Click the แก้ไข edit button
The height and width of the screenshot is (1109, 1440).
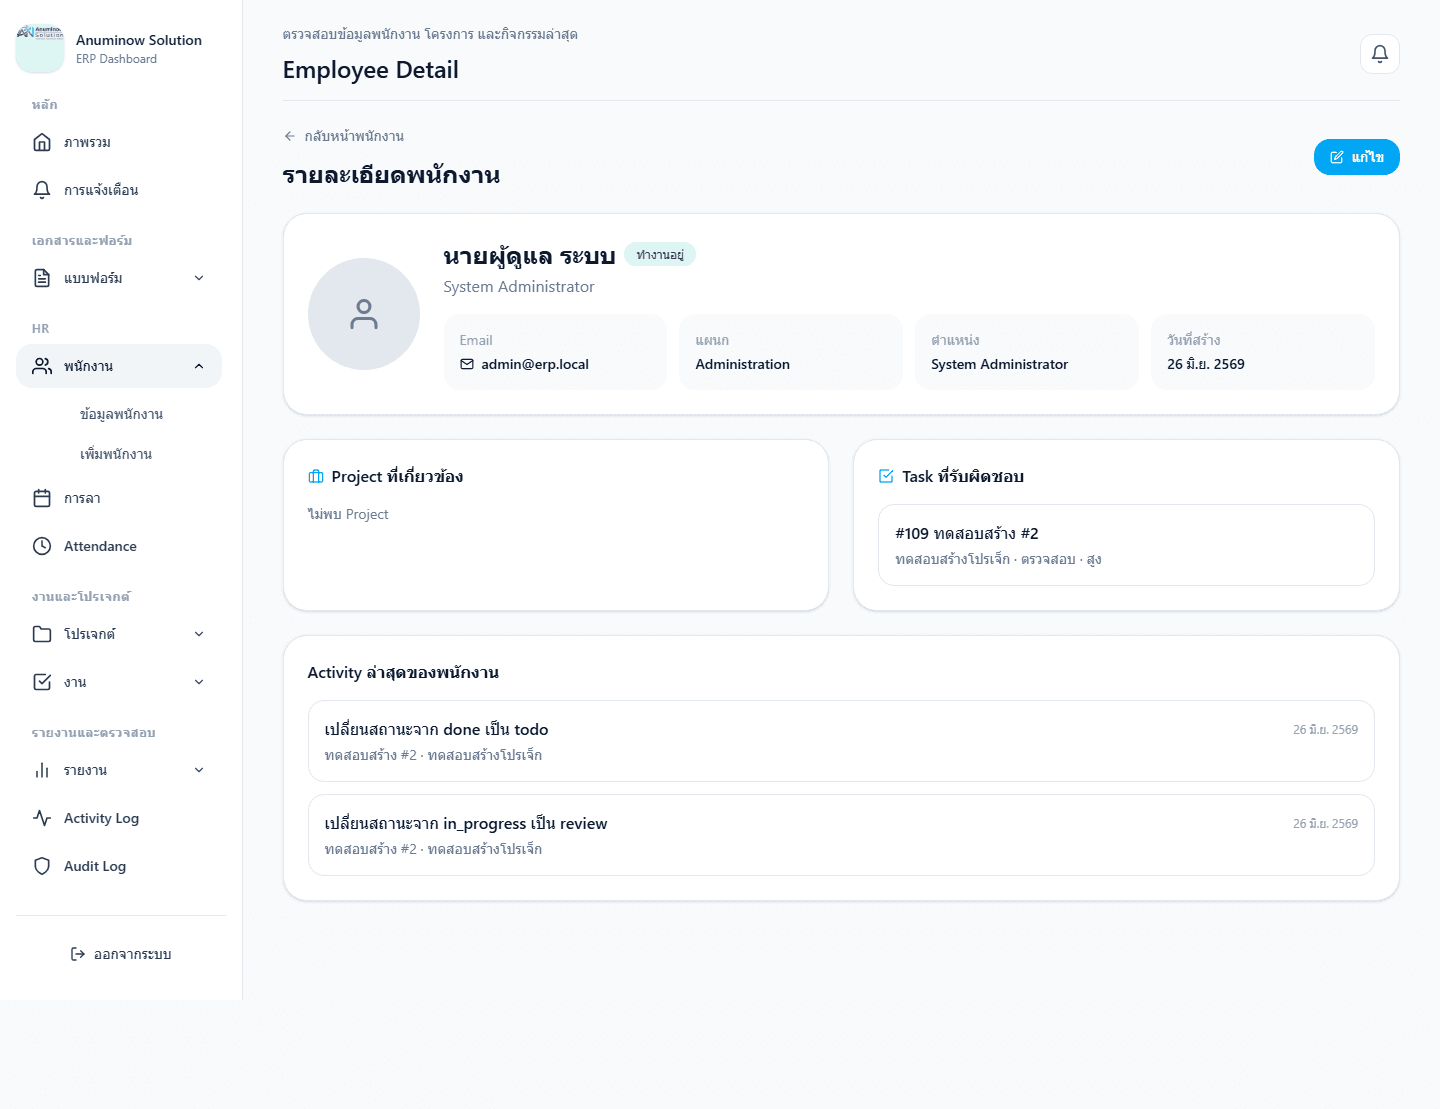tap(1357, 157)
